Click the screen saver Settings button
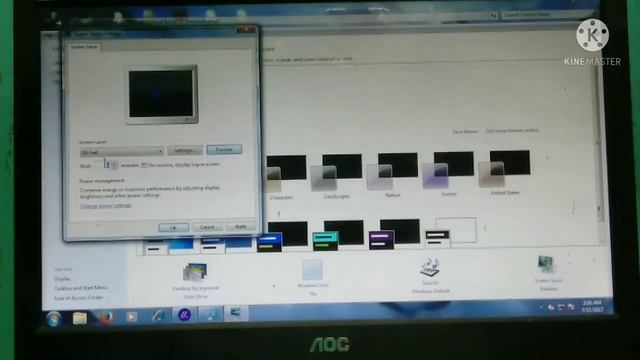640x360 pixels. tap(184, 150)
